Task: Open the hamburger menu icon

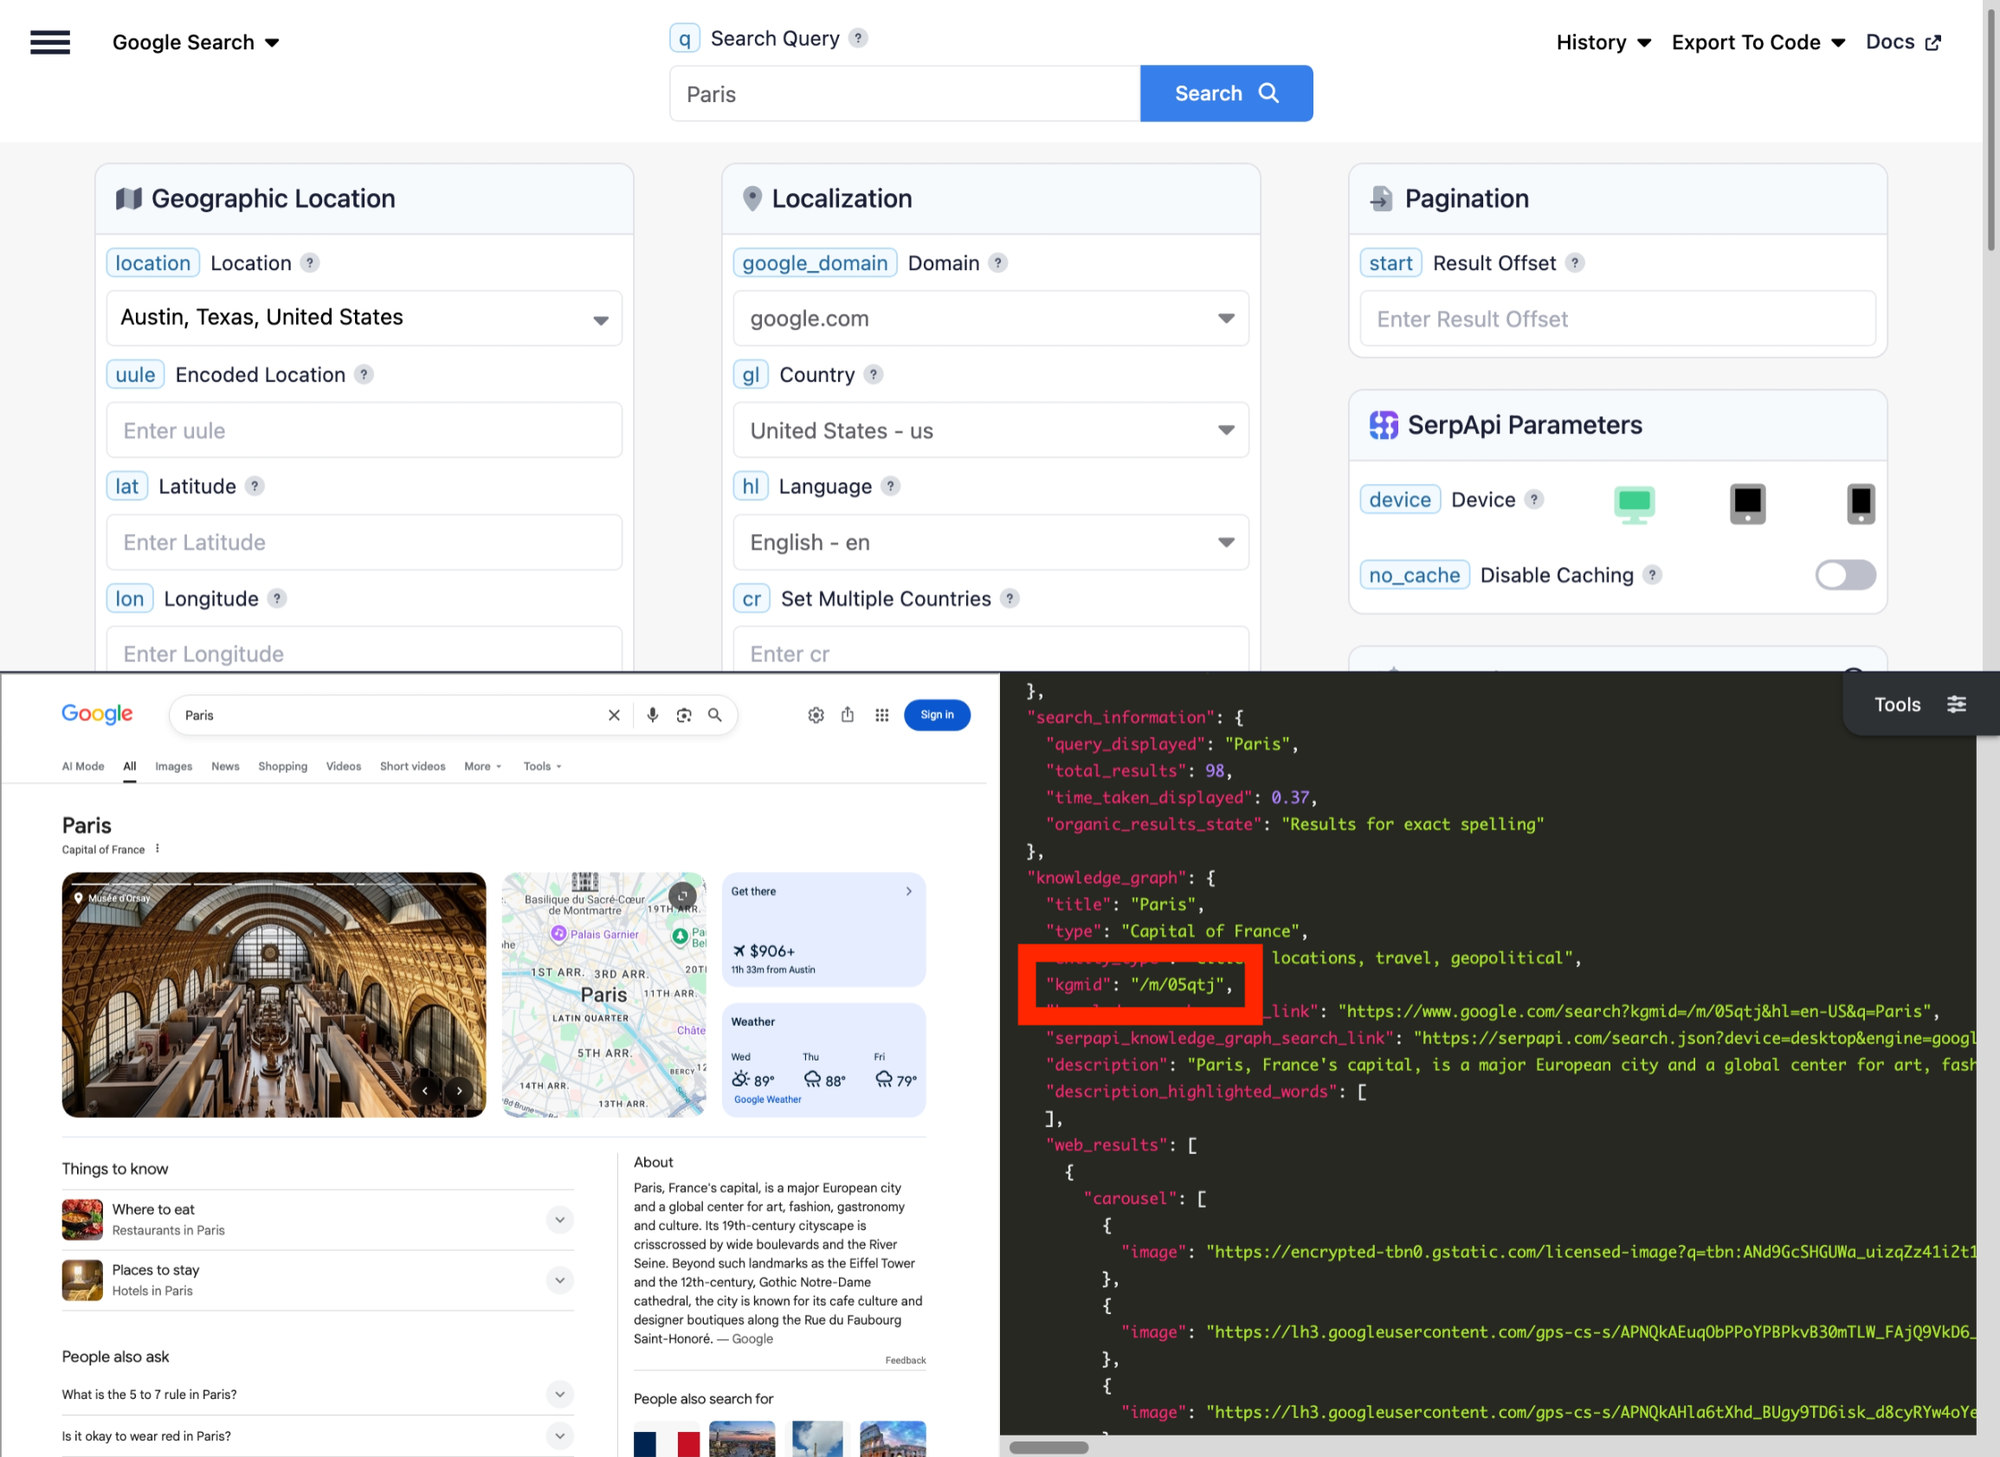Action: pyautogui.click(x=50, y=42)
